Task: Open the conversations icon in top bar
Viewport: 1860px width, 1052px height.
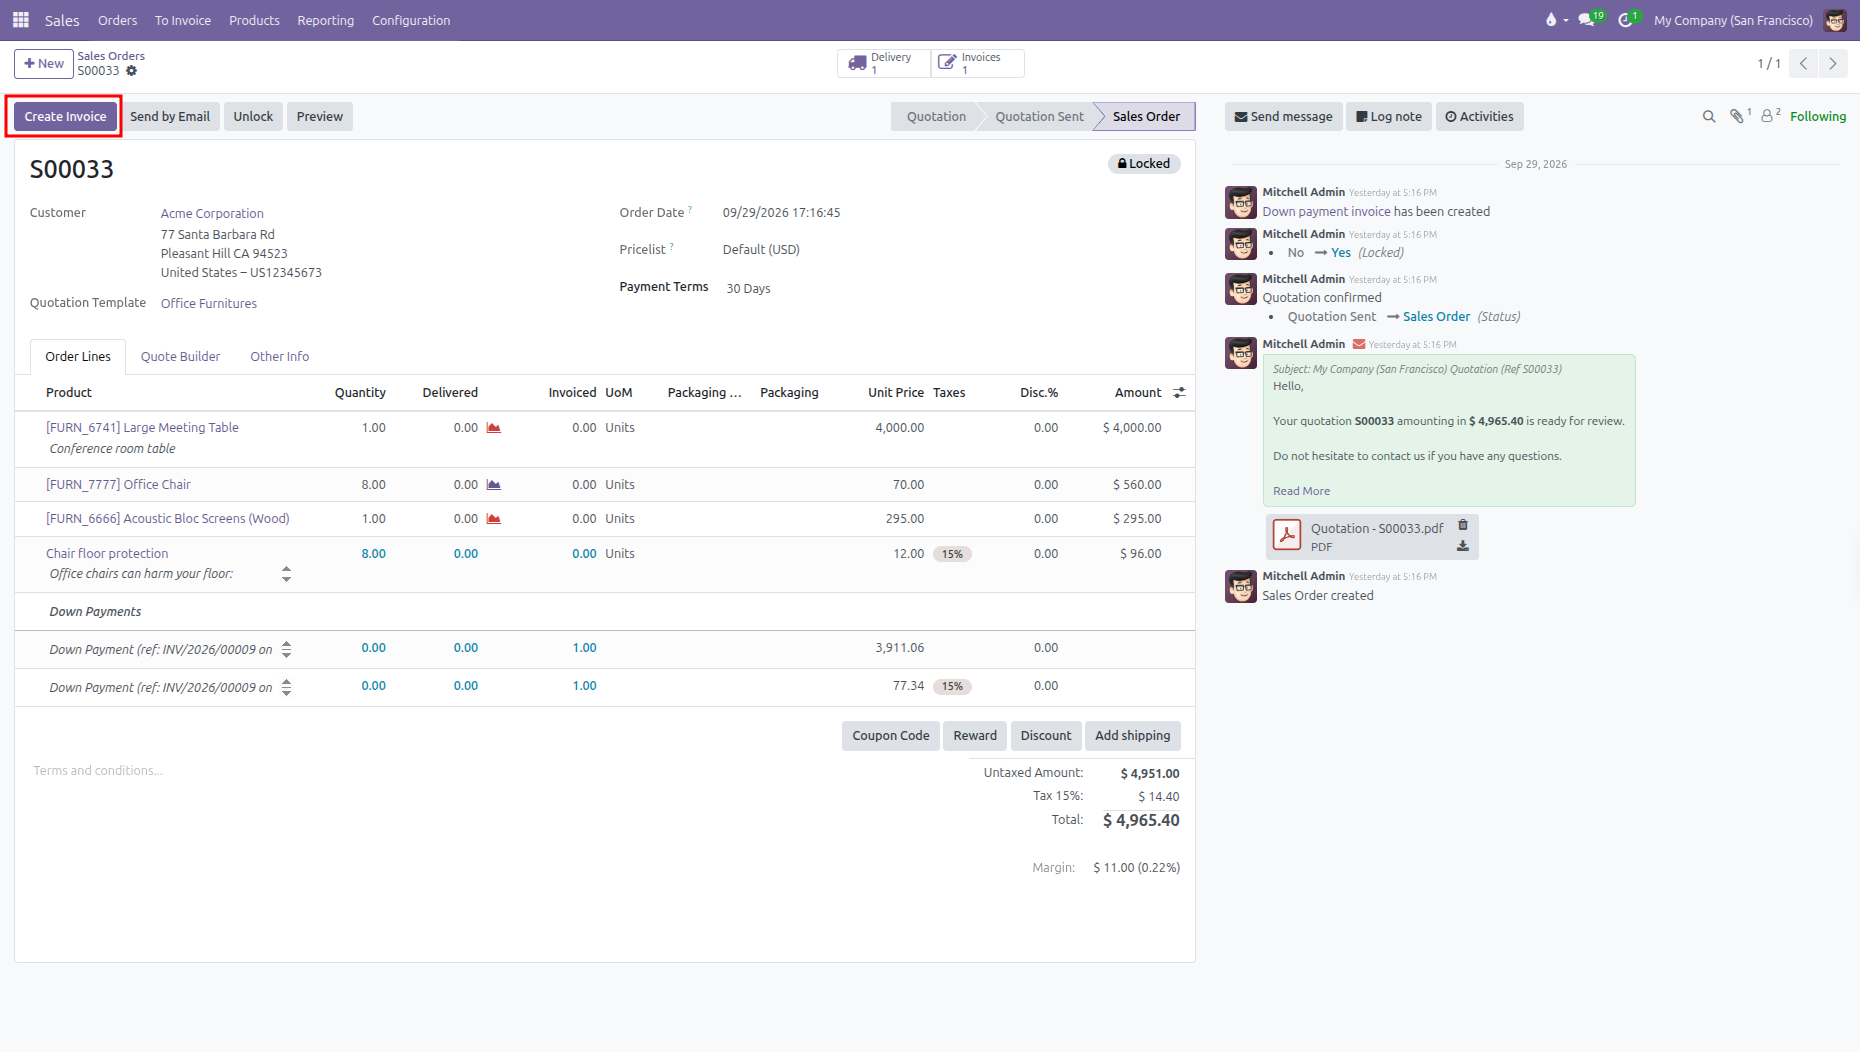Action: 1588,20
